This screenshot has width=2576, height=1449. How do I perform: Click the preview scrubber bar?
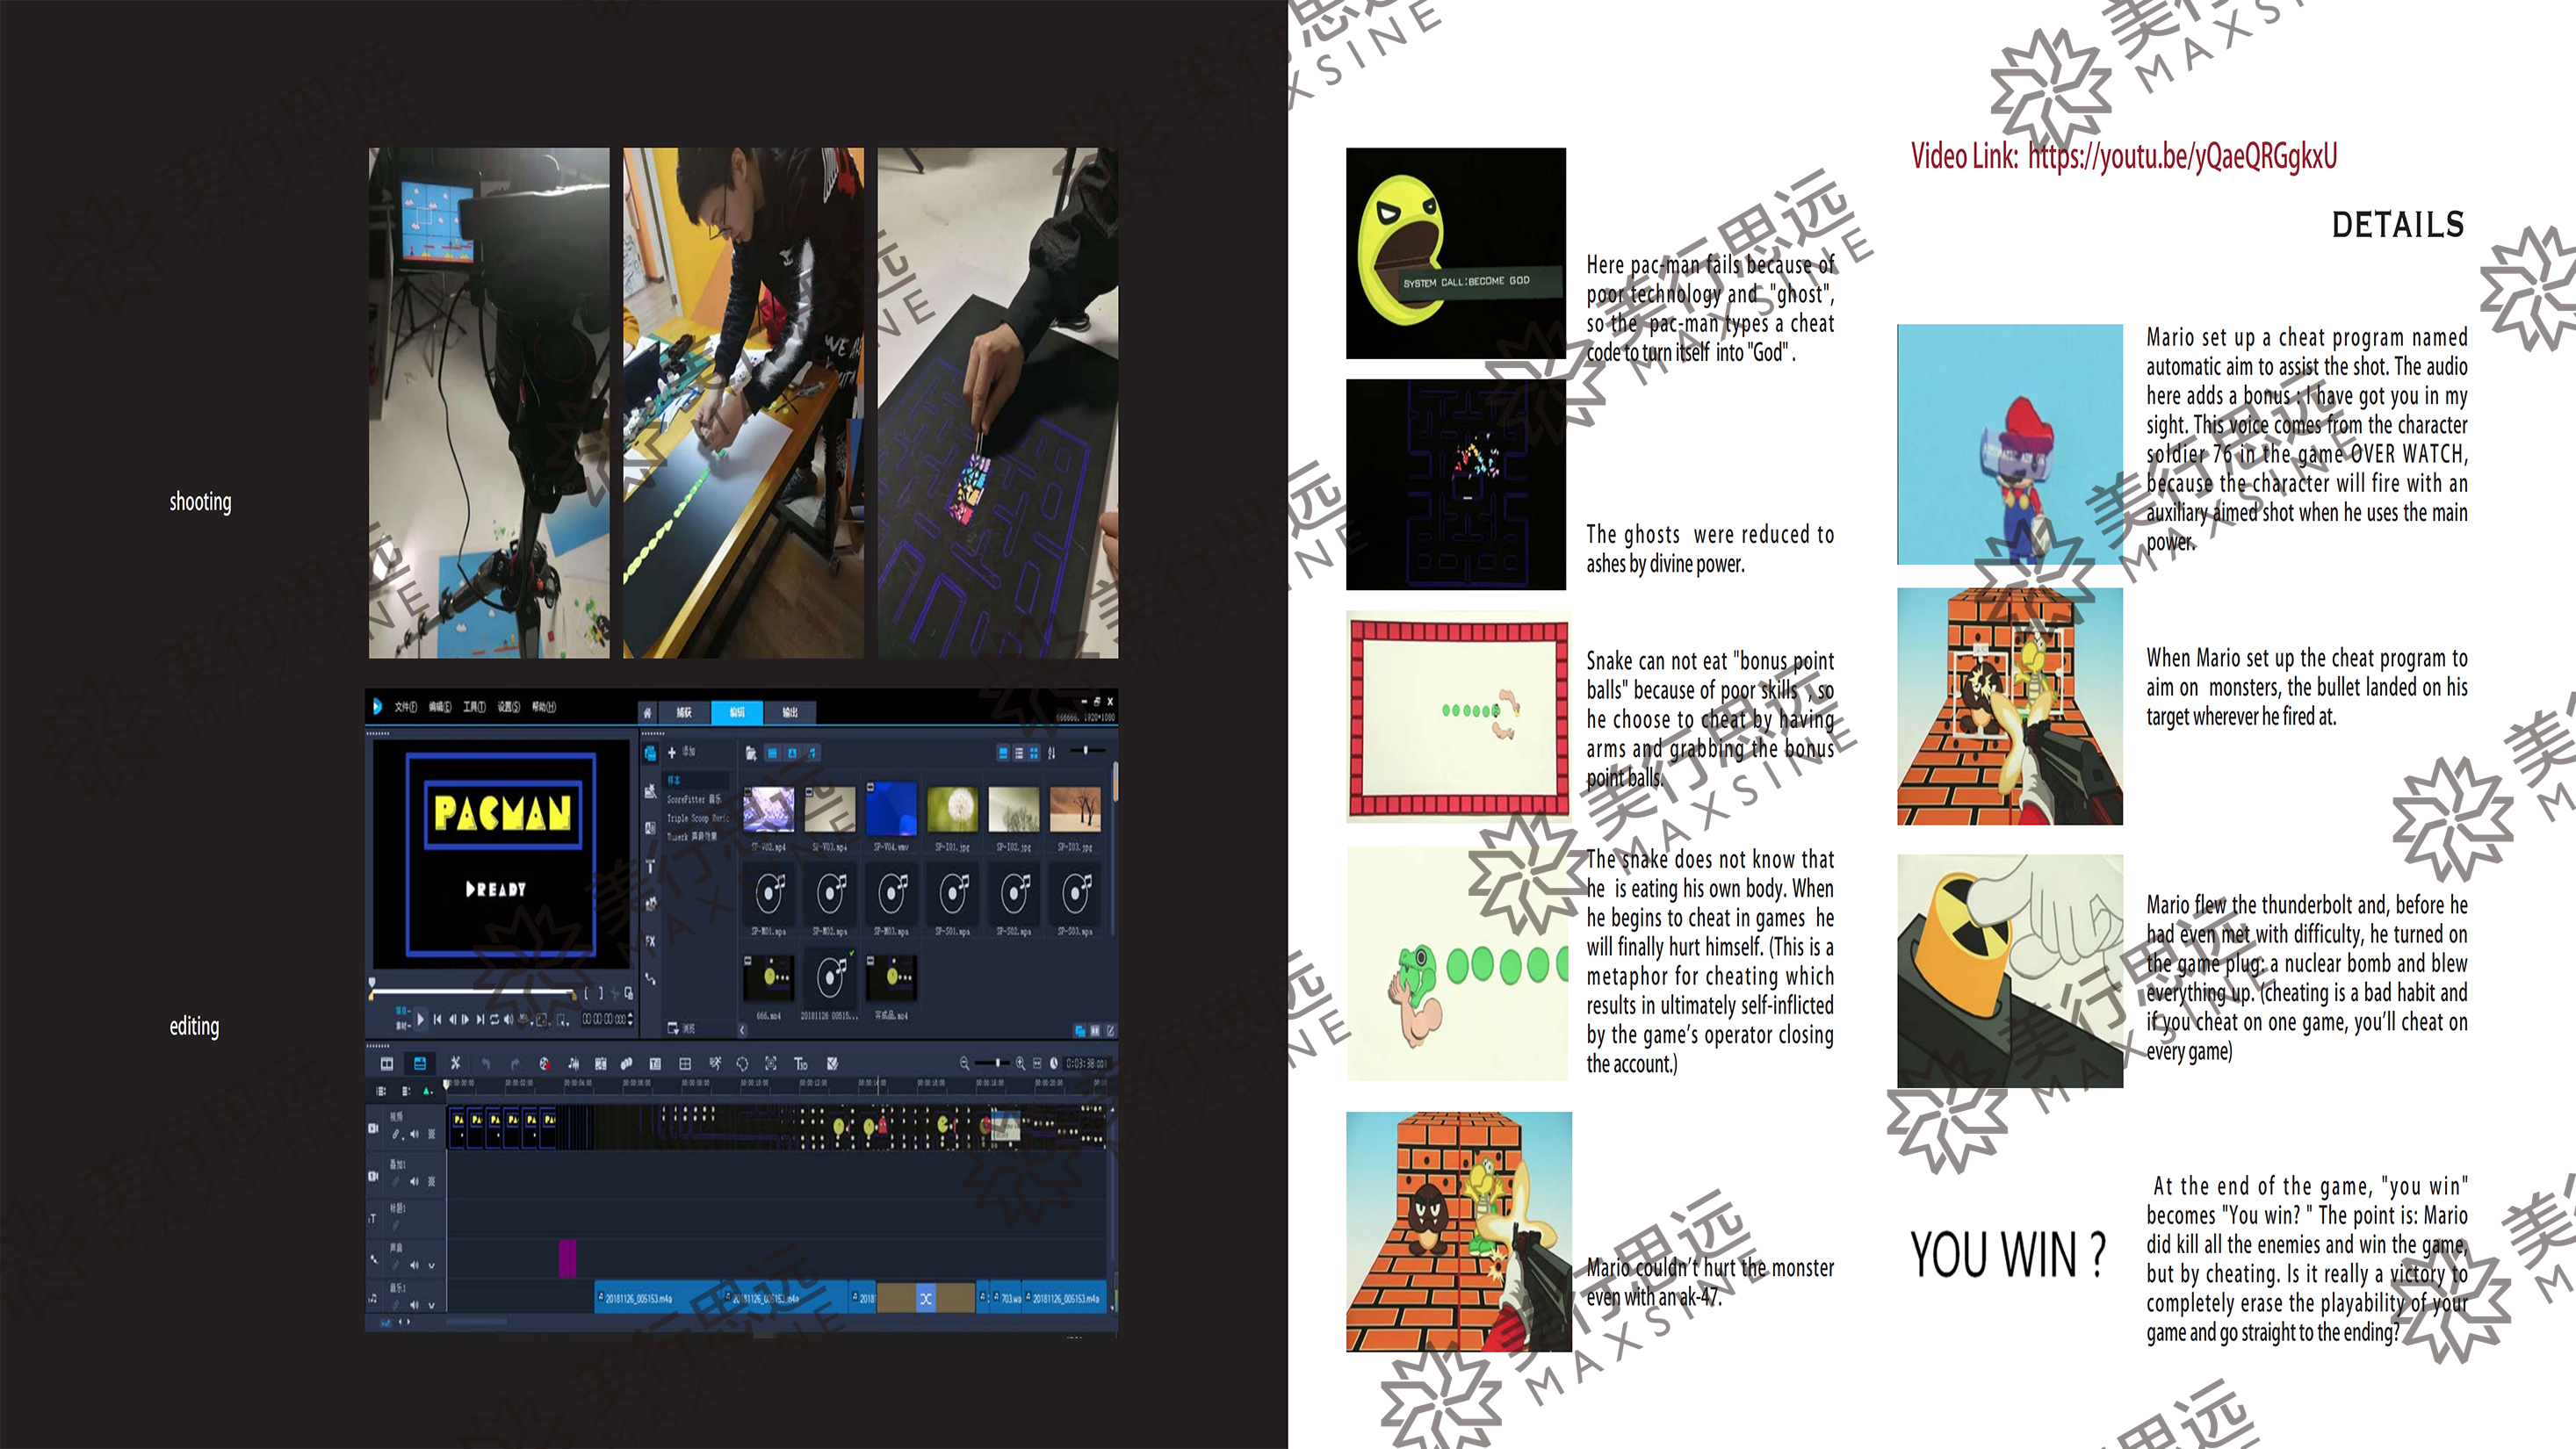click(473, 992)
